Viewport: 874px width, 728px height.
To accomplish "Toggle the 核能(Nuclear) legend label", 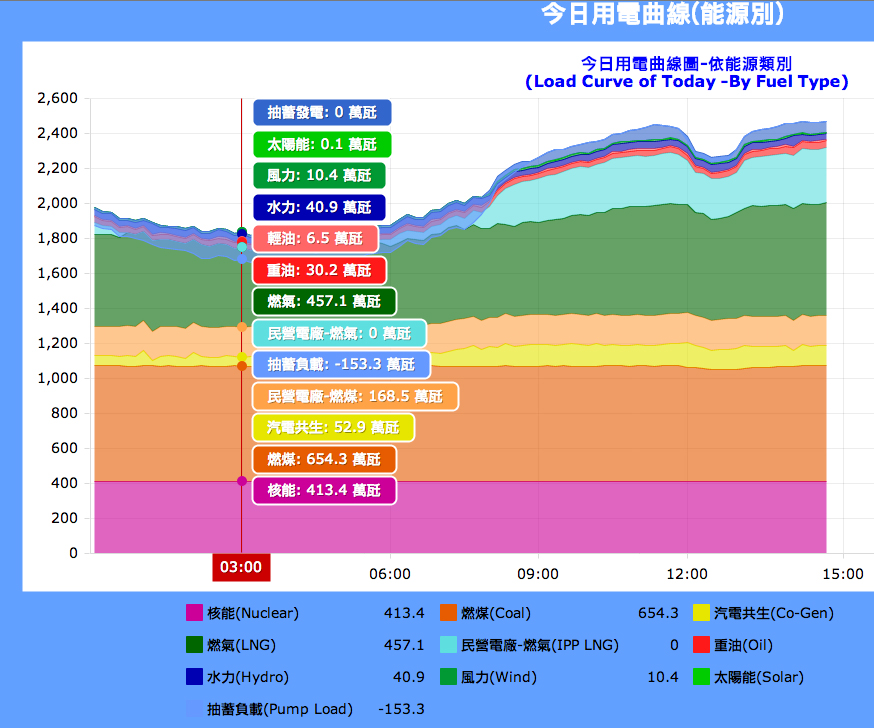I will click(253, 613).
